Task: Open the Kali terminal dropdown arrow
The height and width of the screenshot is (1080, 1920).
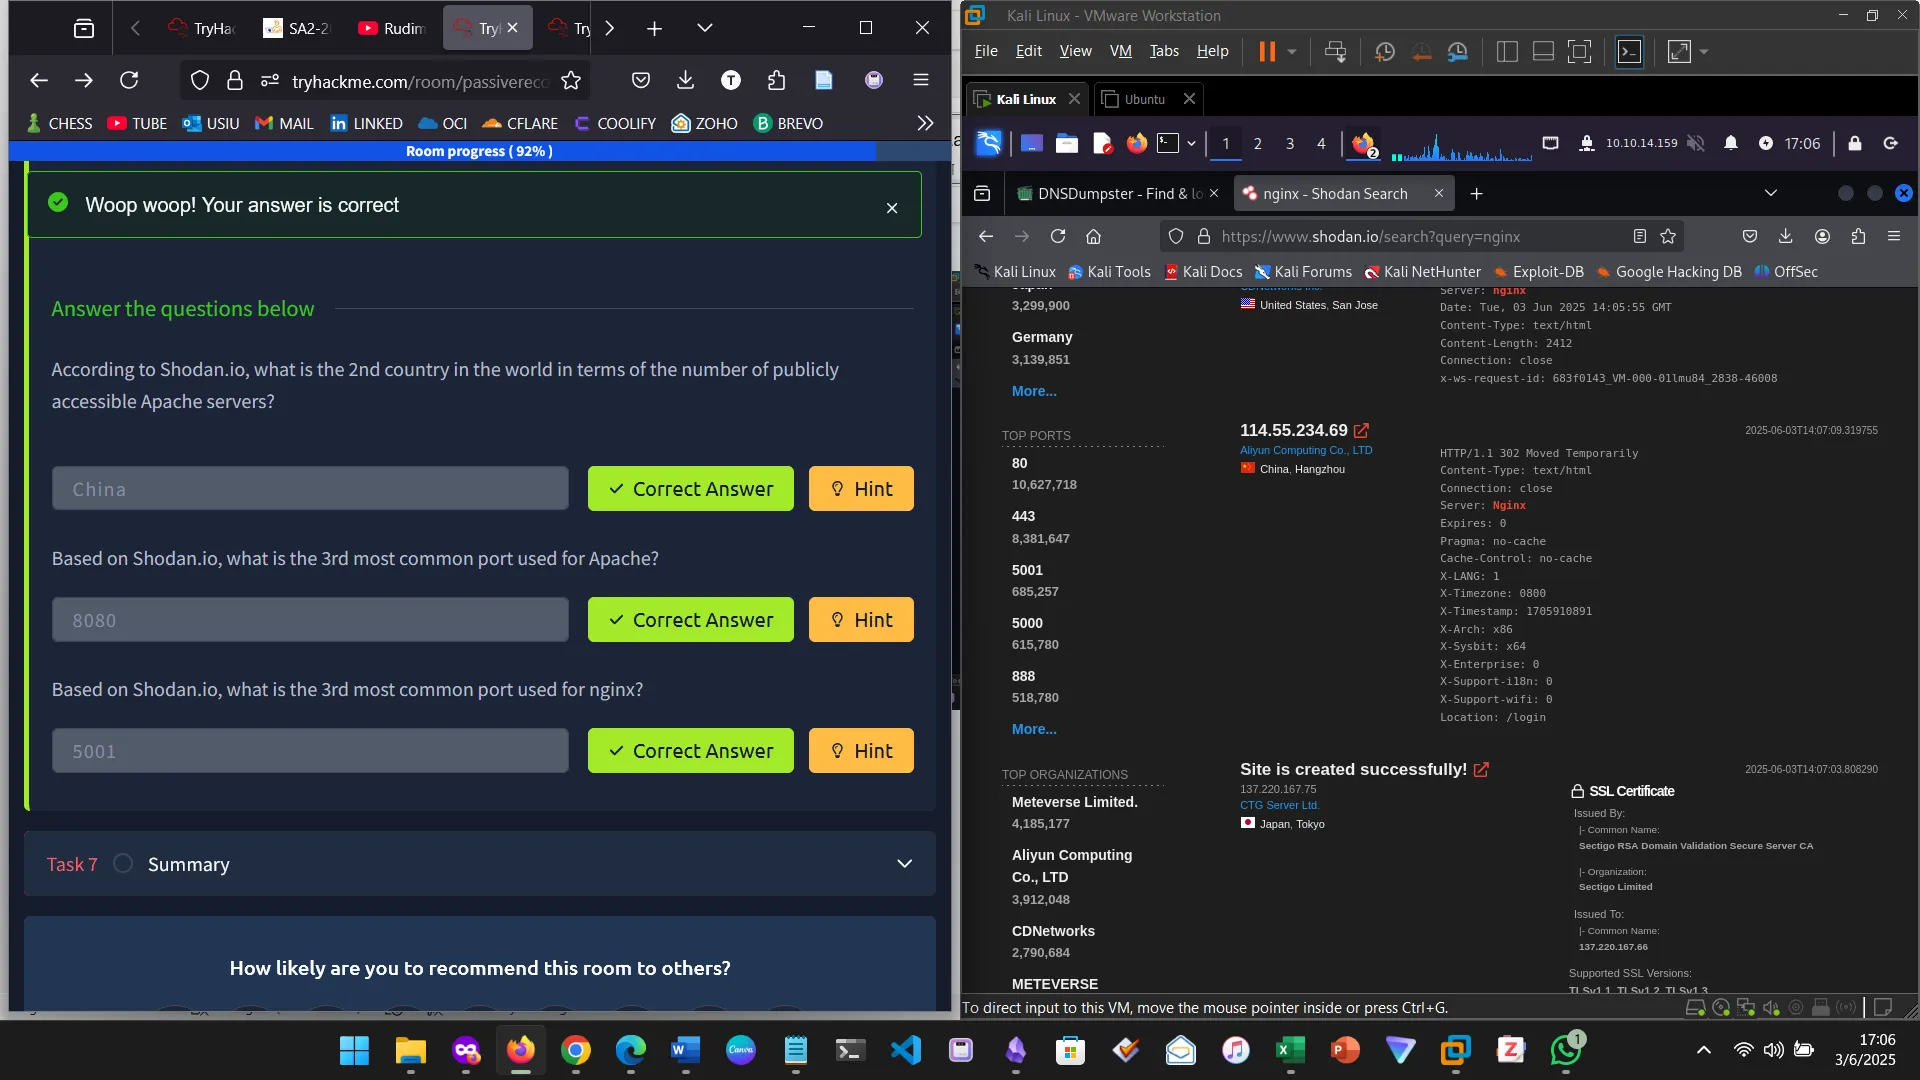Action: (x=1191, y=143)
